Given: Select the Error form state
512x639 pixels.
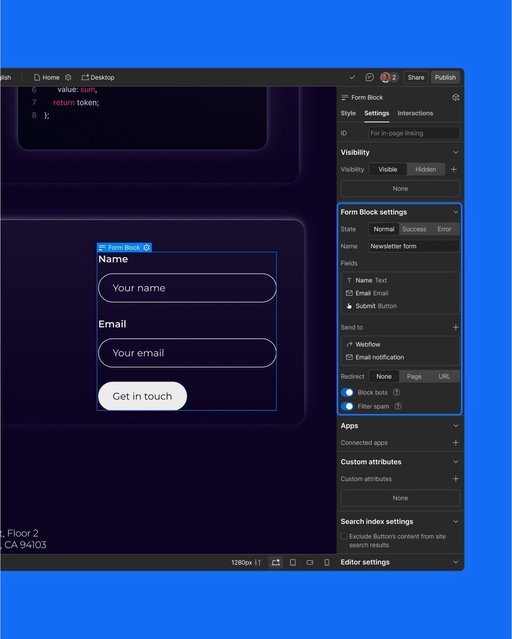Looking at the screenshot, I should point(444,229).
